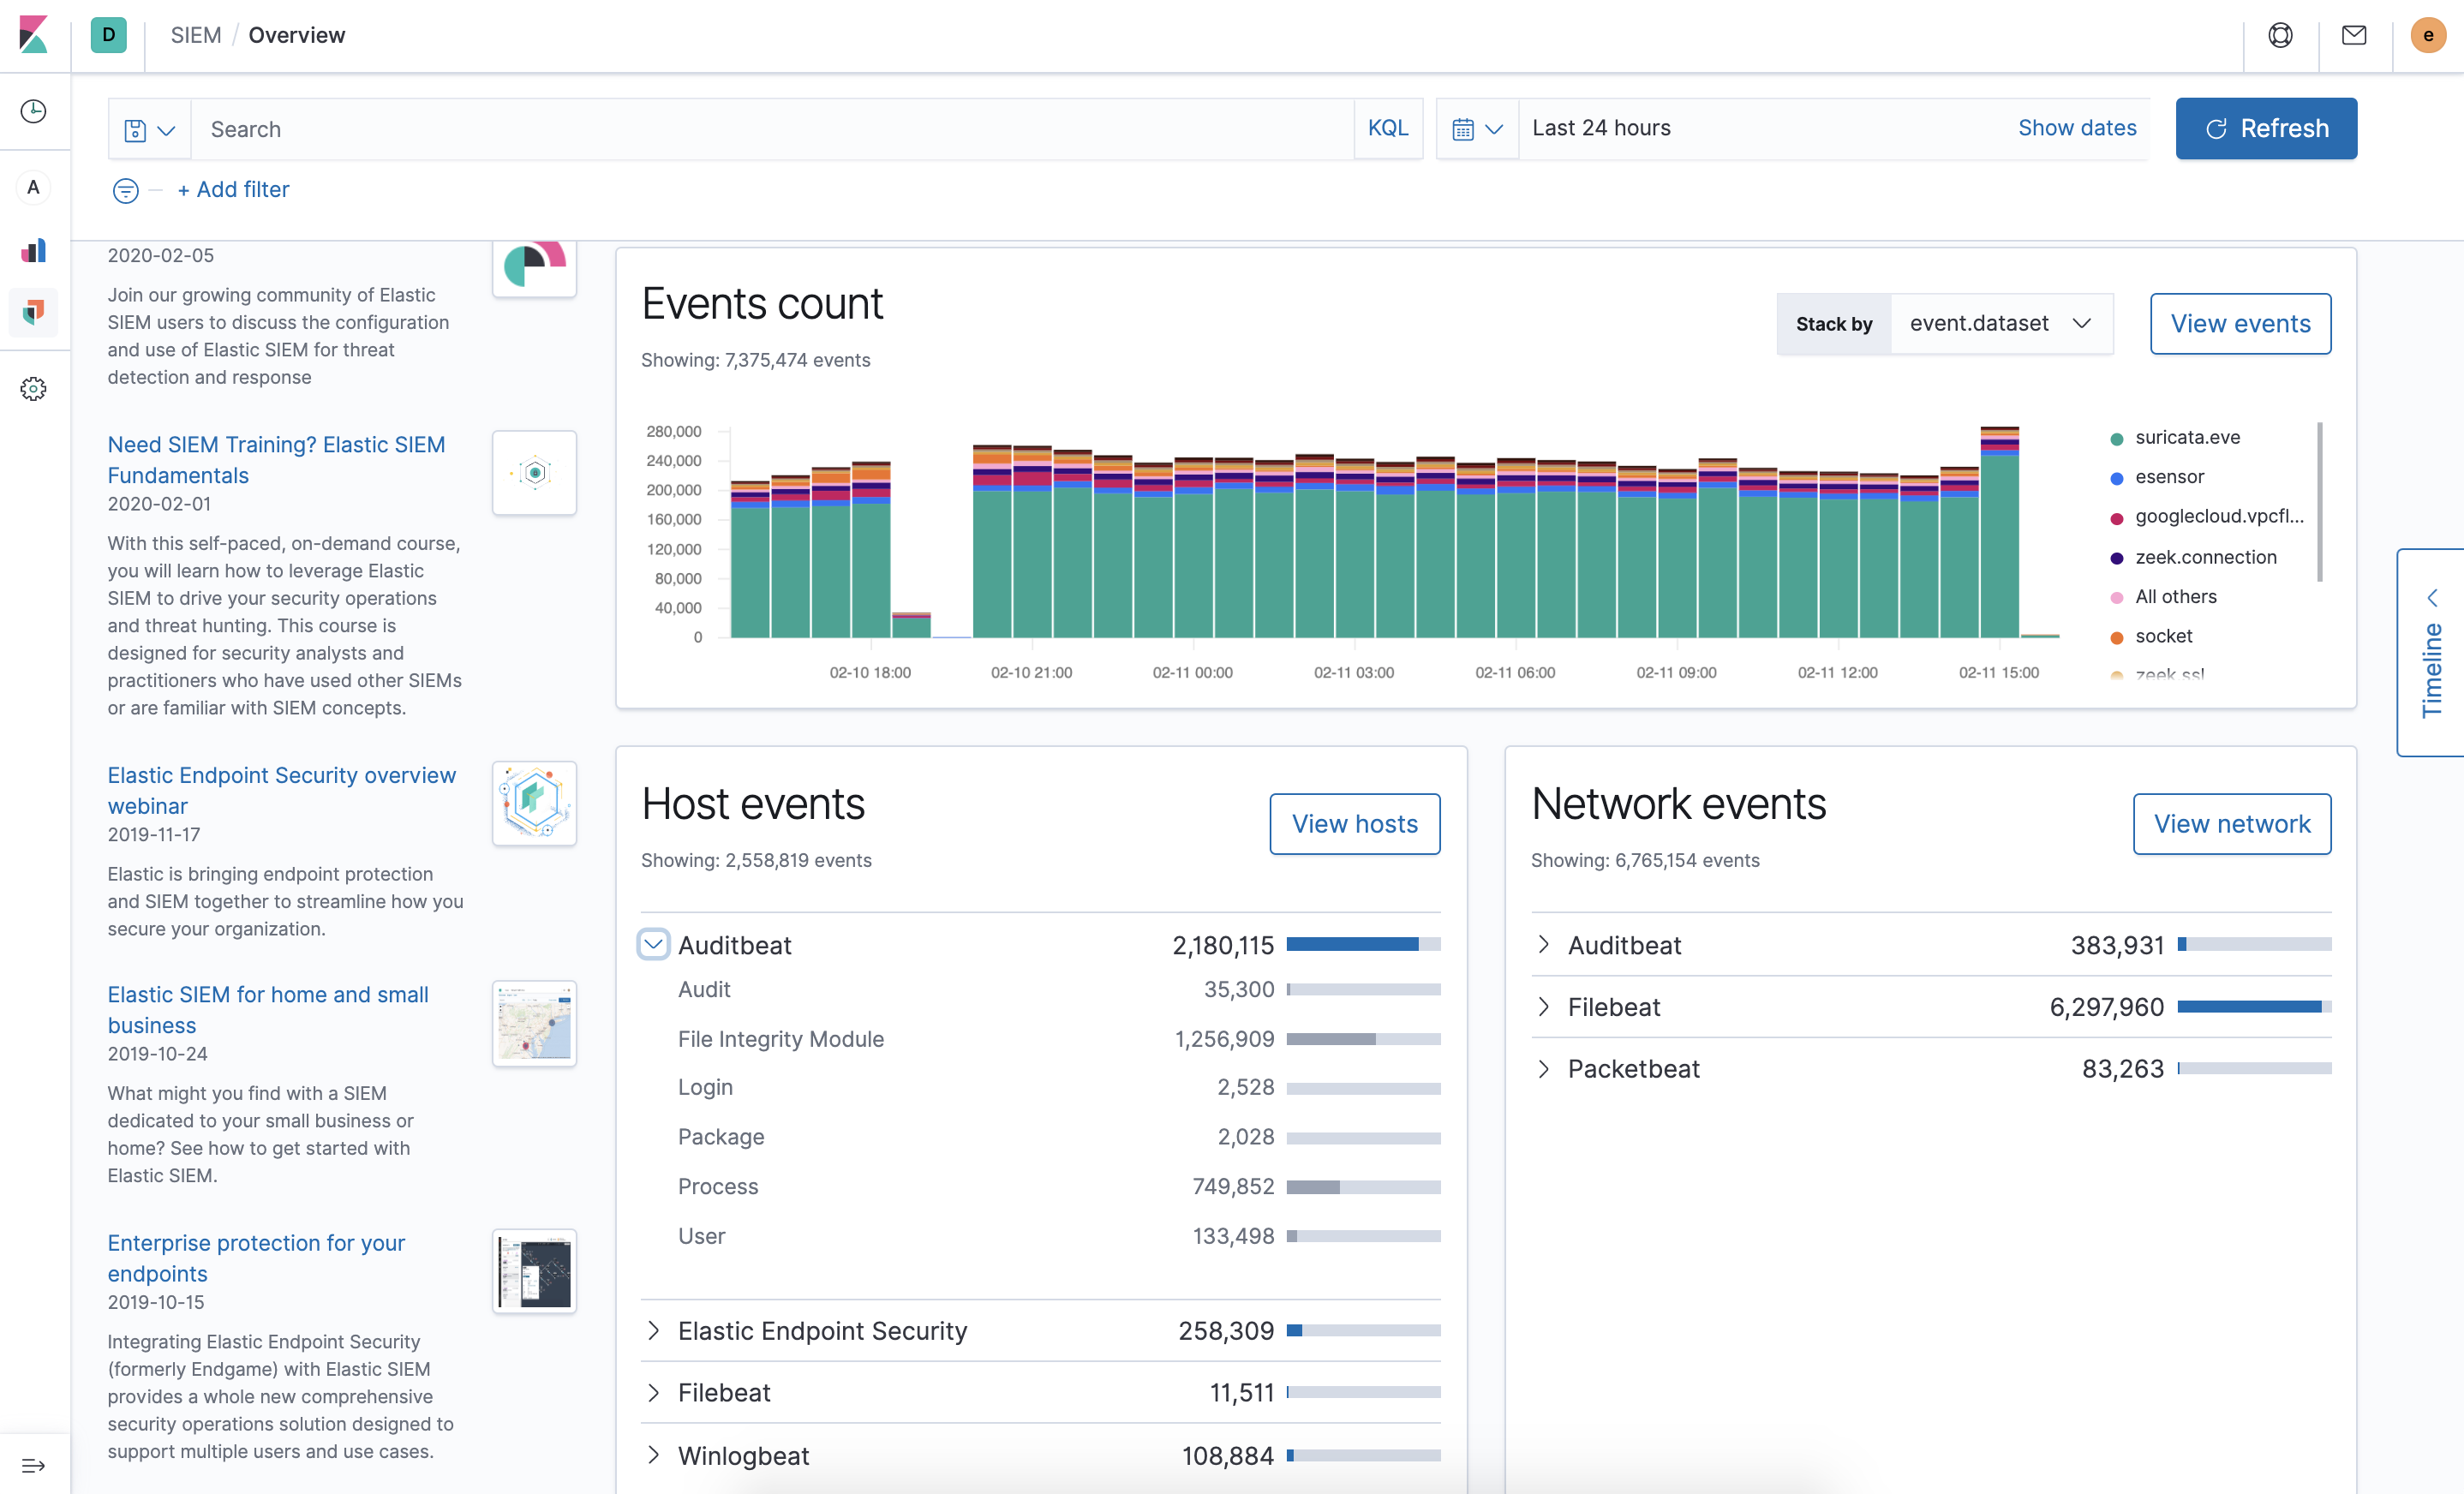This screenshot has height=1494, width=2464.
Task: Click the Refresh button
Action: click(x=2265, y=128)
